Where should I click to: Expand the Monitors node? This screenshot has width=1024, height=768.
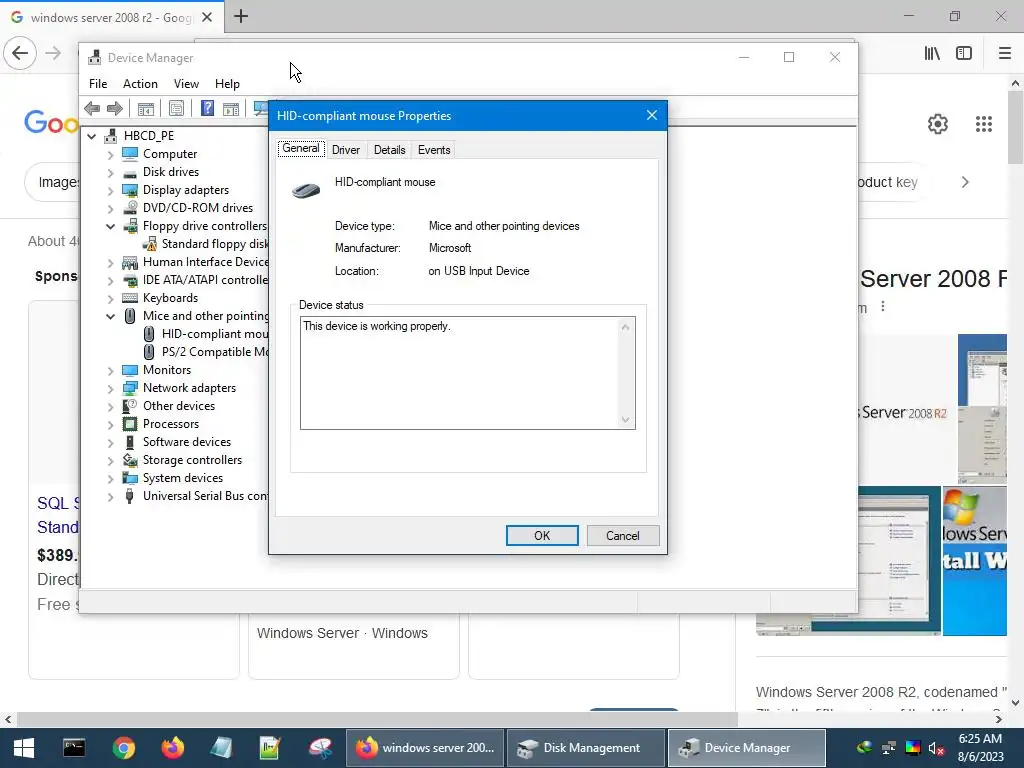point(110,371)
